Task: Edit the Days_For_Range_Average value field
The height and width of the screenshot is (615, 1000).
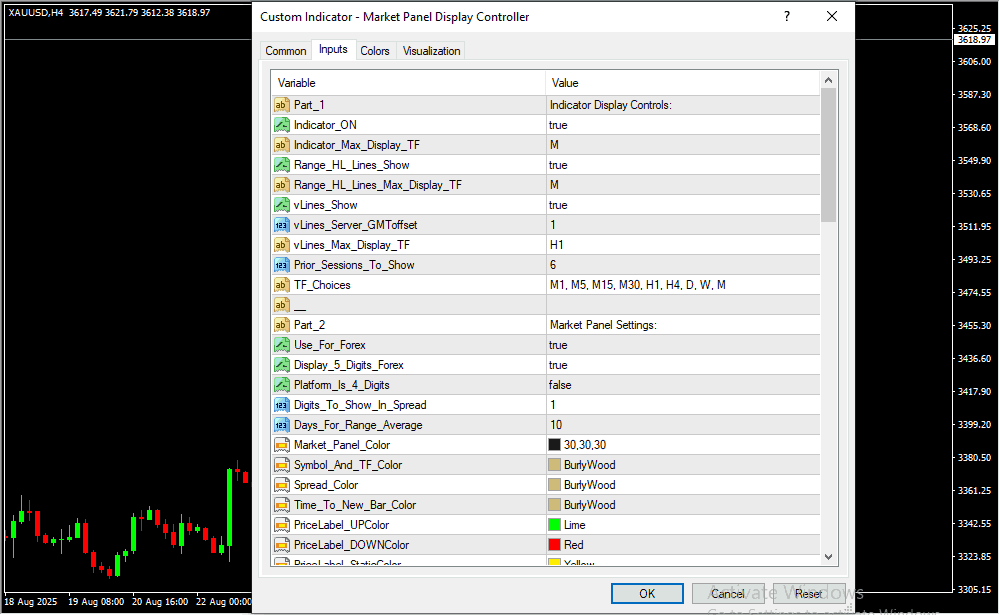Action: [682, 425]
